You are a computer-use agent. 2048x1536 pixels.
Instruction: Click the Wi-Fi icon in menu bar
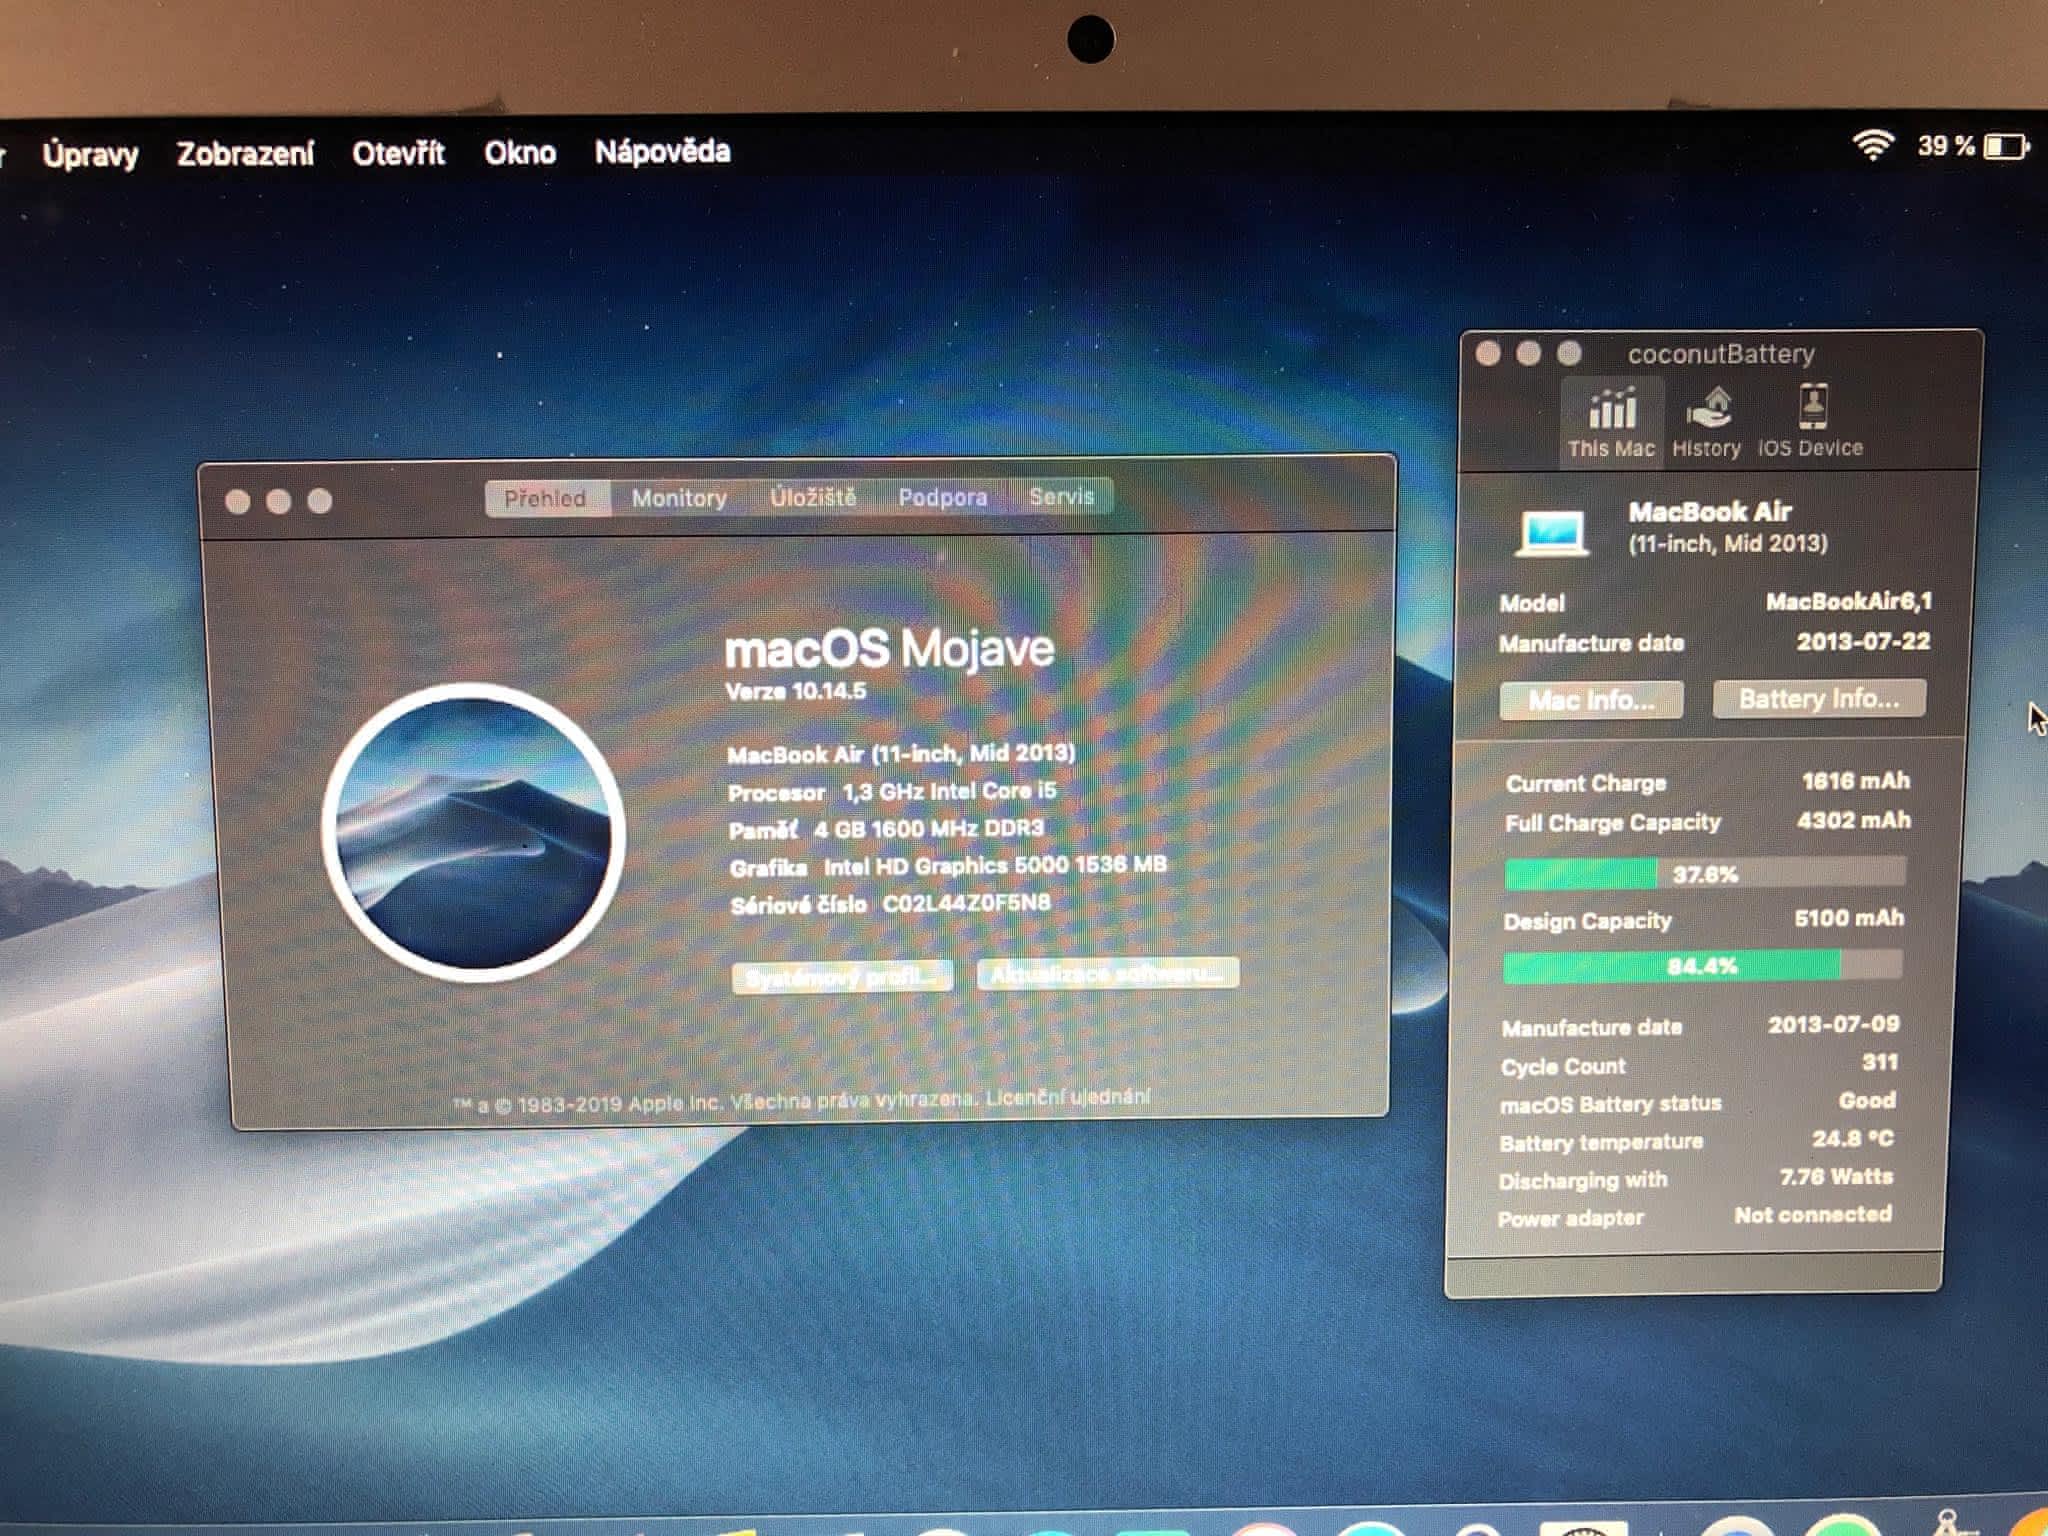pos(1872,146)
